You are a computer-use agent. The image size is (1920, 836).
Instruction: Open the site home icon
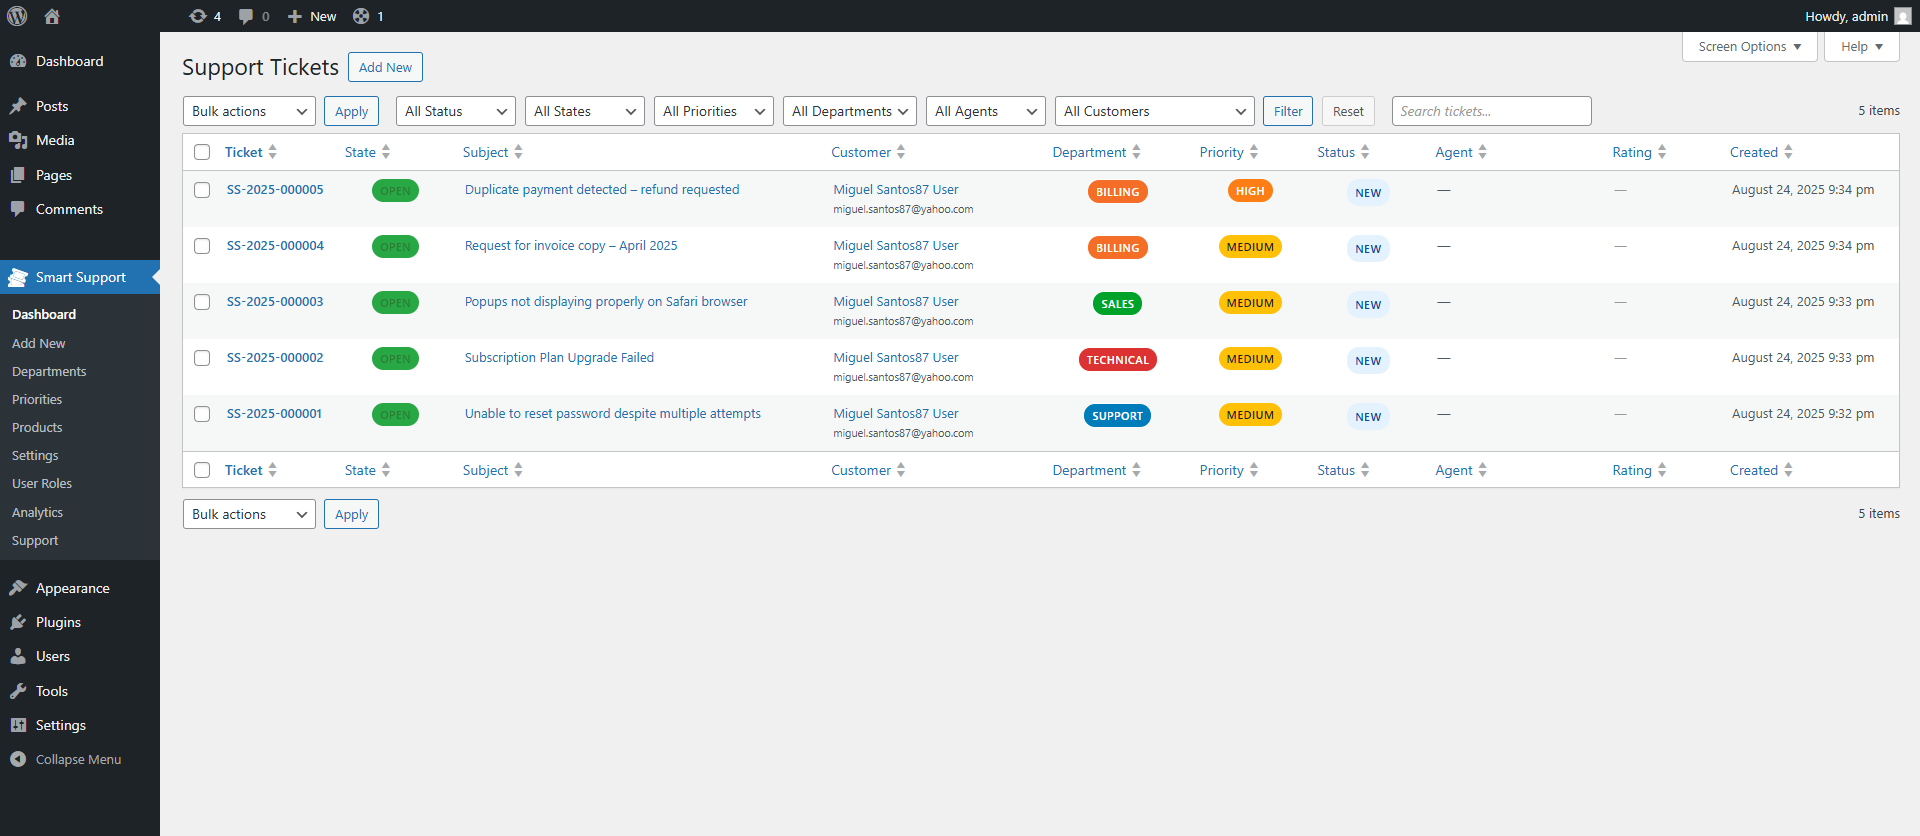tap(52, 16)
